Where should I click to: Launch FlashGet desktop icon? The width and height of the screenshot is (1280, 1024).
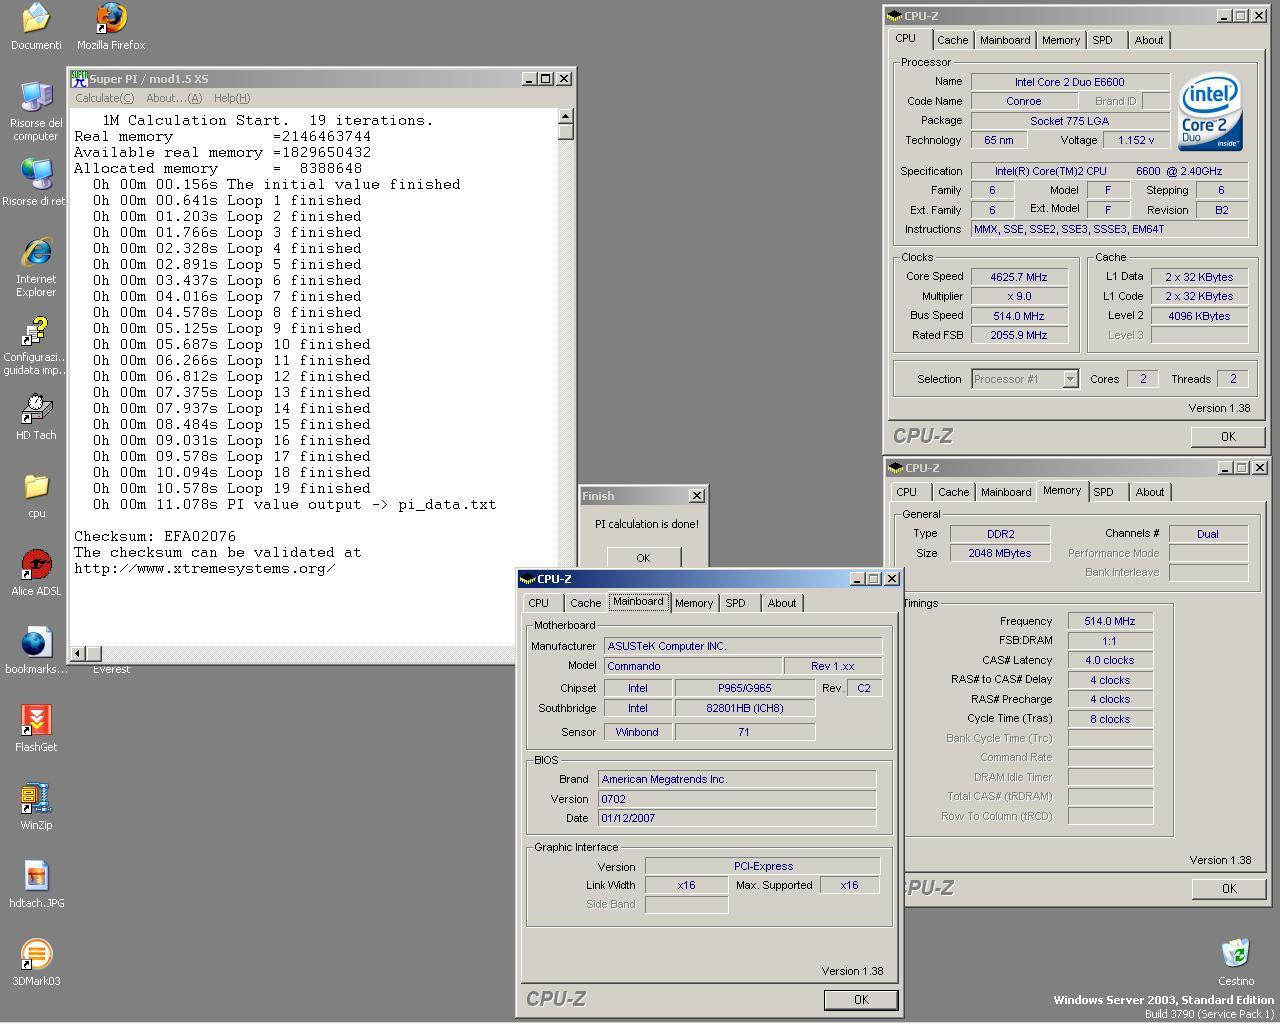click(x=36, y=728)
